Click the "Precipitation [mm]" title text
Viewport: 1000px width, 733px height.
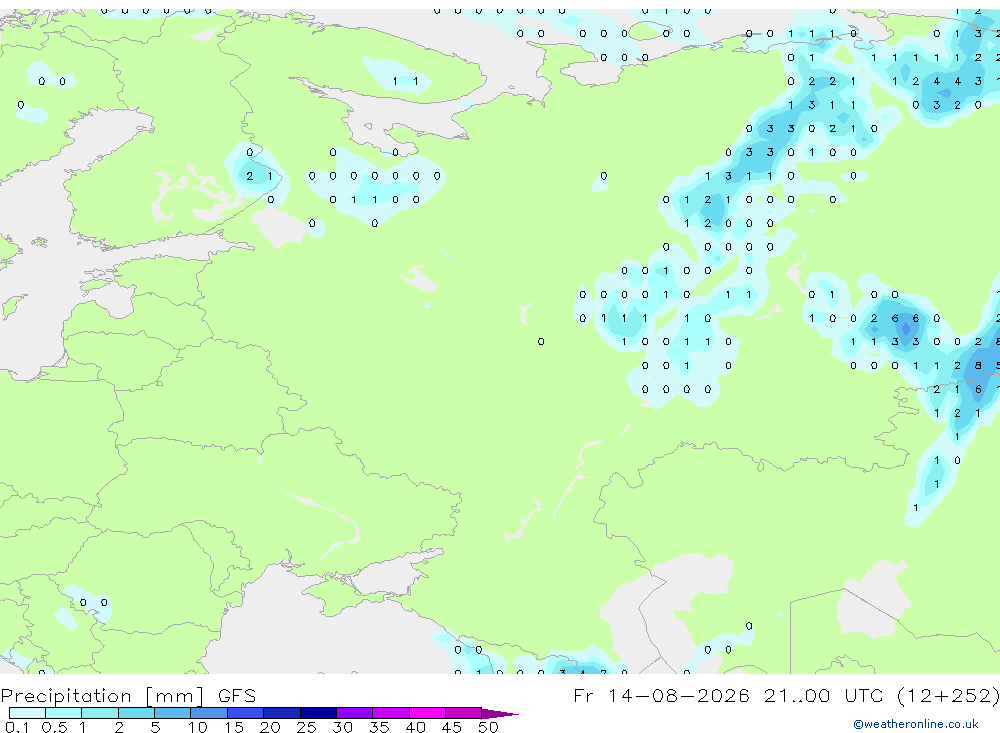(103, 696)
